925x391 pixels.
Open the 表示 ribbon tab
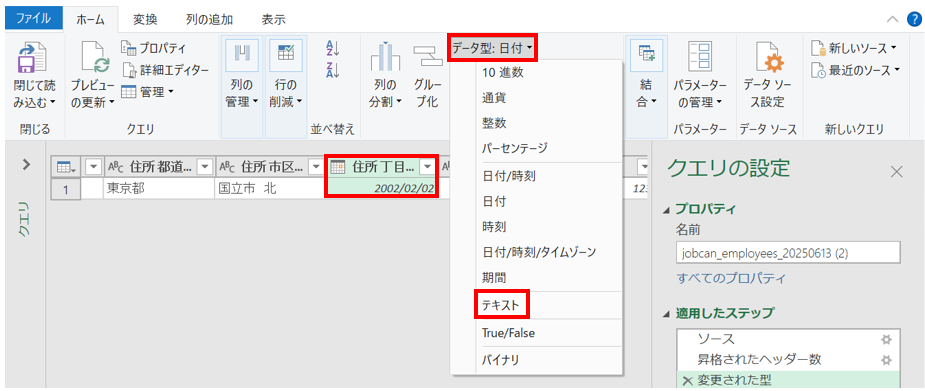pos(273,19)
